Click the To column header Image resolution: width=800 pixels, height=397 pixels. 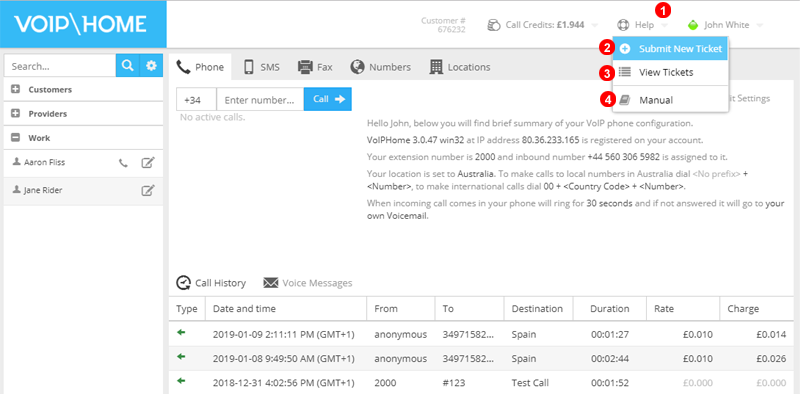469,309
